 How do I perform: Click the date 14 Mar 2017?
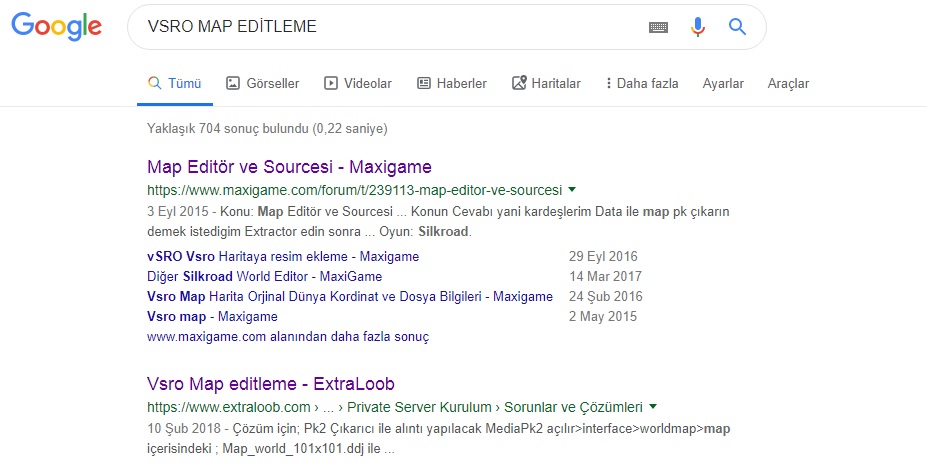click(605, 277)
